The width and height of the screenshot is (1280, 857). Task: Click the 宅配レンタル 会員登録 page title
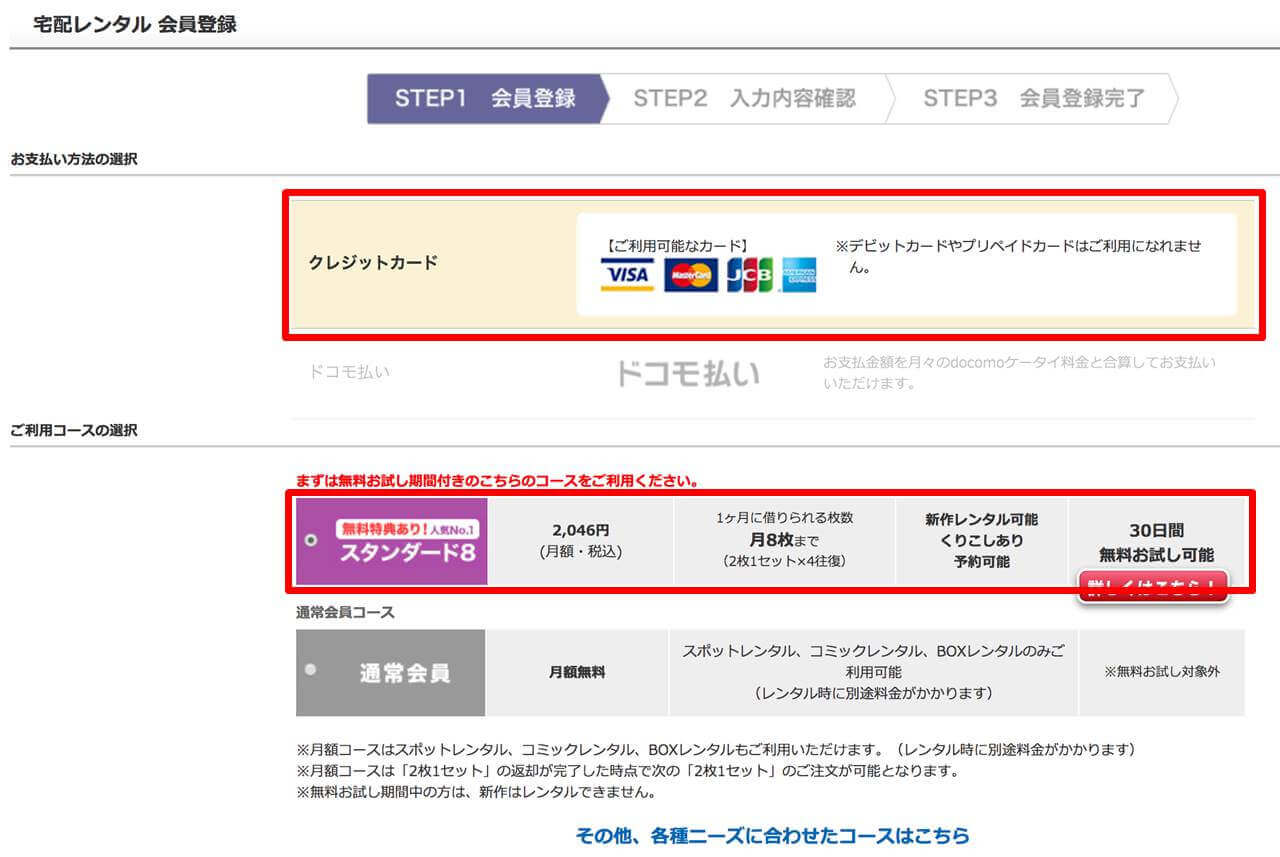click(135, 25)
